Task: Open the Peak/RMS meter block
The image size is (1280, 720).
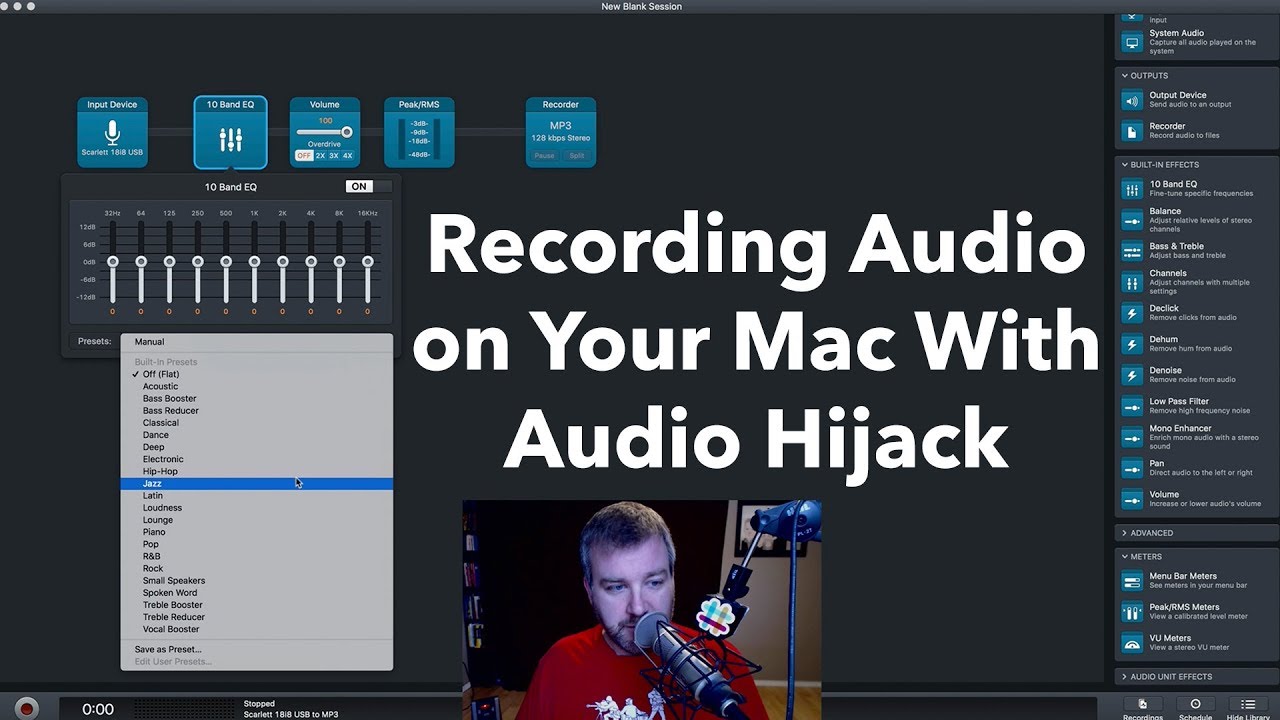Action: coord(420,132)
